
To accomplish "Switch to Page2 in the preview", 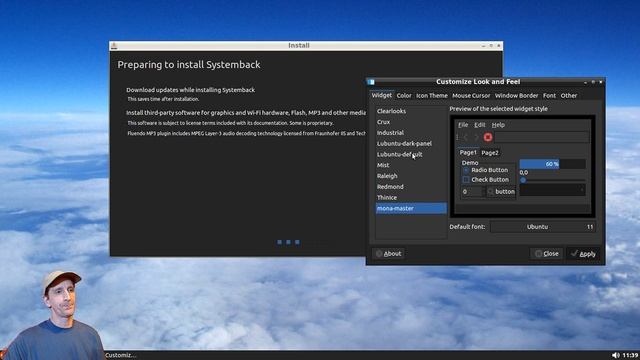I will [490, 153].
